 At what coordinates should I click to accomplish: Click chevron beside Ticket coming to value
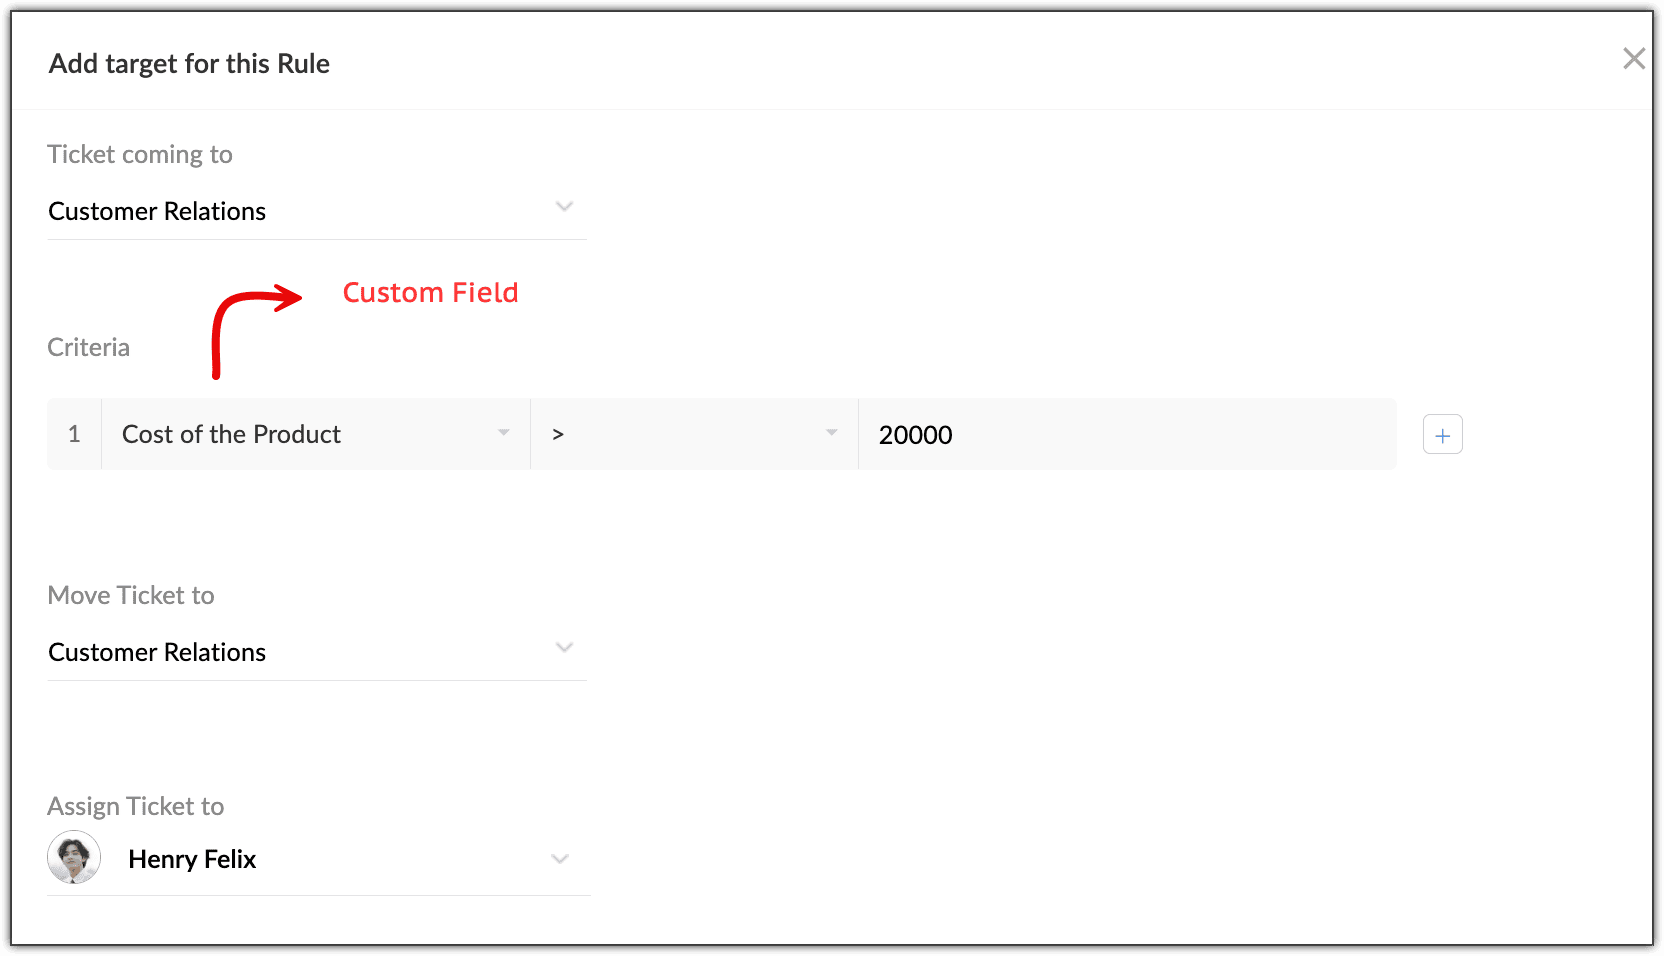coord(564,207)
